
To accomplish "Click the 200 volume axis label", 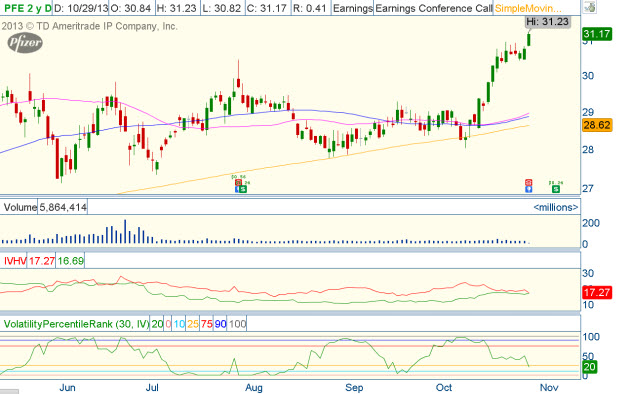I will coord(591,223).
